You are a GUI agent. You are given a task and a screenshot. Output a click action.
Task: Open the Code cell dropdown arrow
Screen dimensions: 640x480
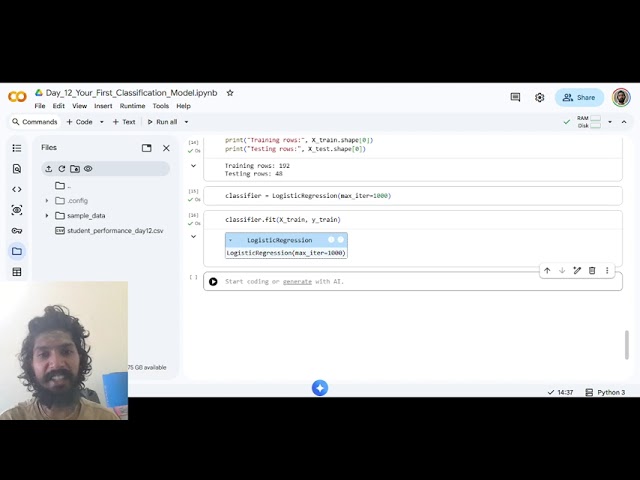coord(102,122)
